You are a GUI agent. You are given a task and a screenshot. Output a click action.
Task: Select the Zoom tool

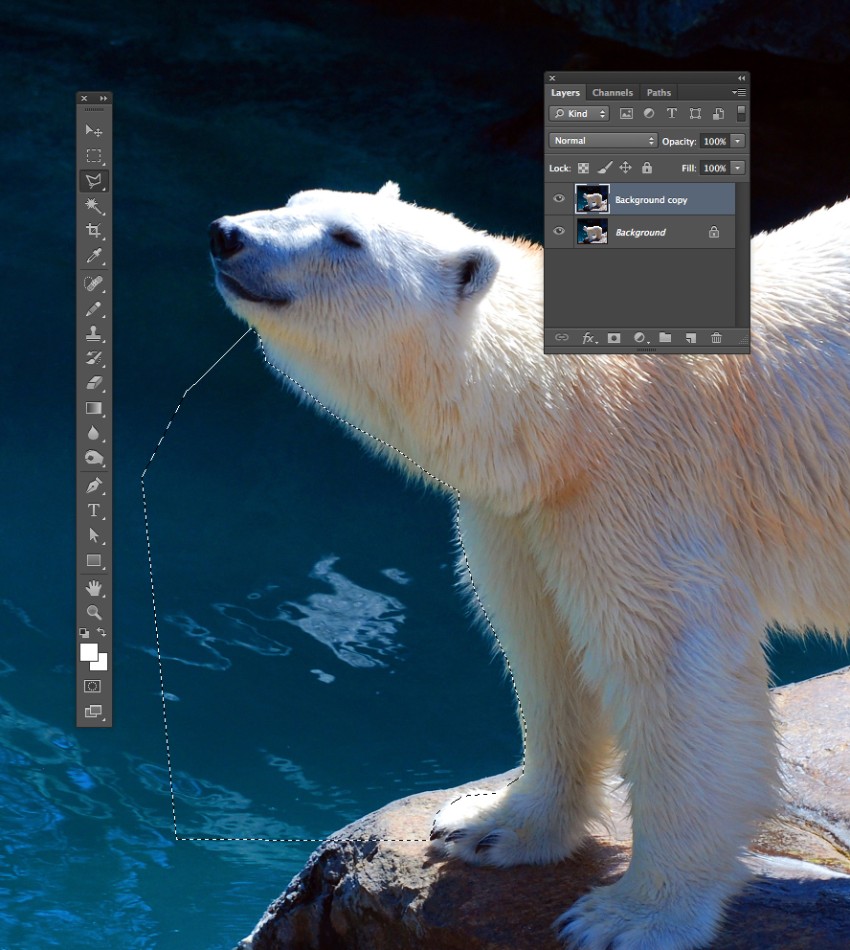(93, 612)
